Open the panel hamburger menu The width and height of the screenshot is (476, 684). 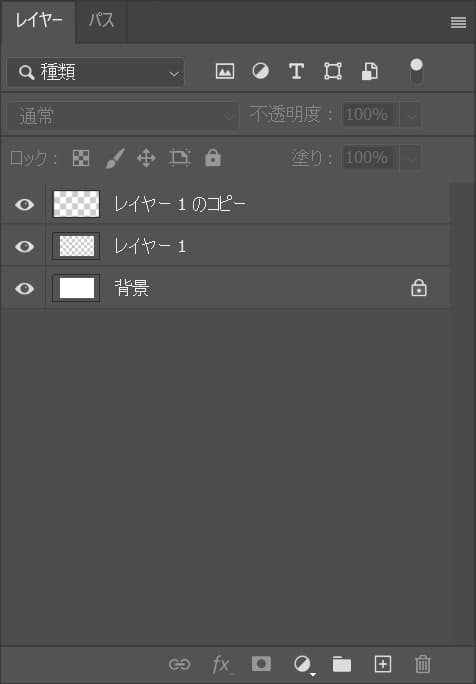pos(458,22)
